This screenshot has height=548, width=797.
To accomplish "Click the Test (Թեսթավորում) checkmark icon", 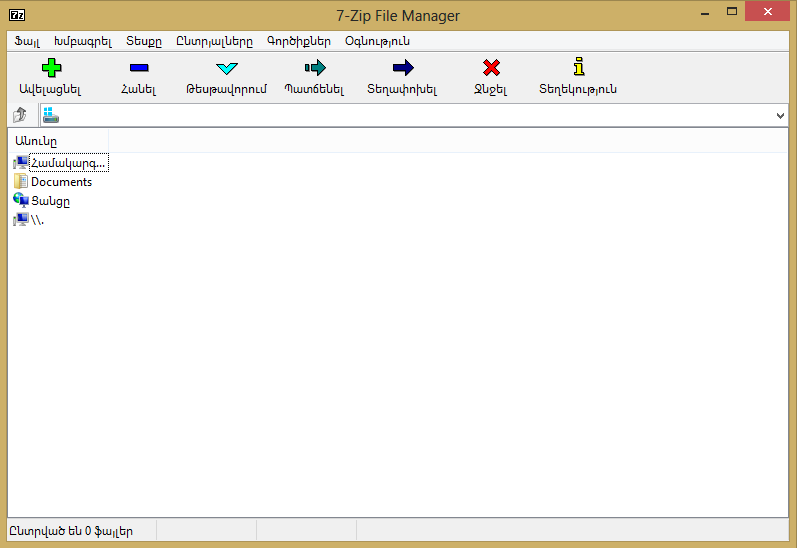I will pyautogui.click(x=227, y=68).
